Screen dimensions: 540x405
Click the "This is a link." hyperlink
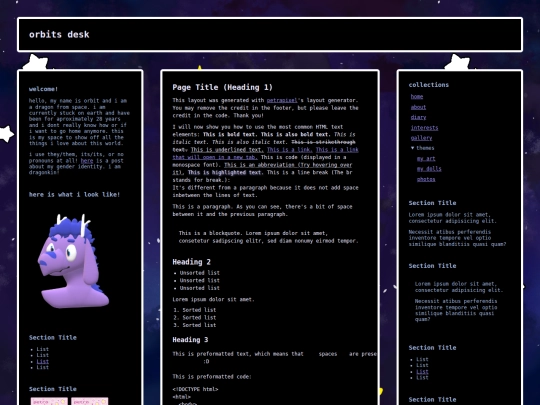(290, 149)
